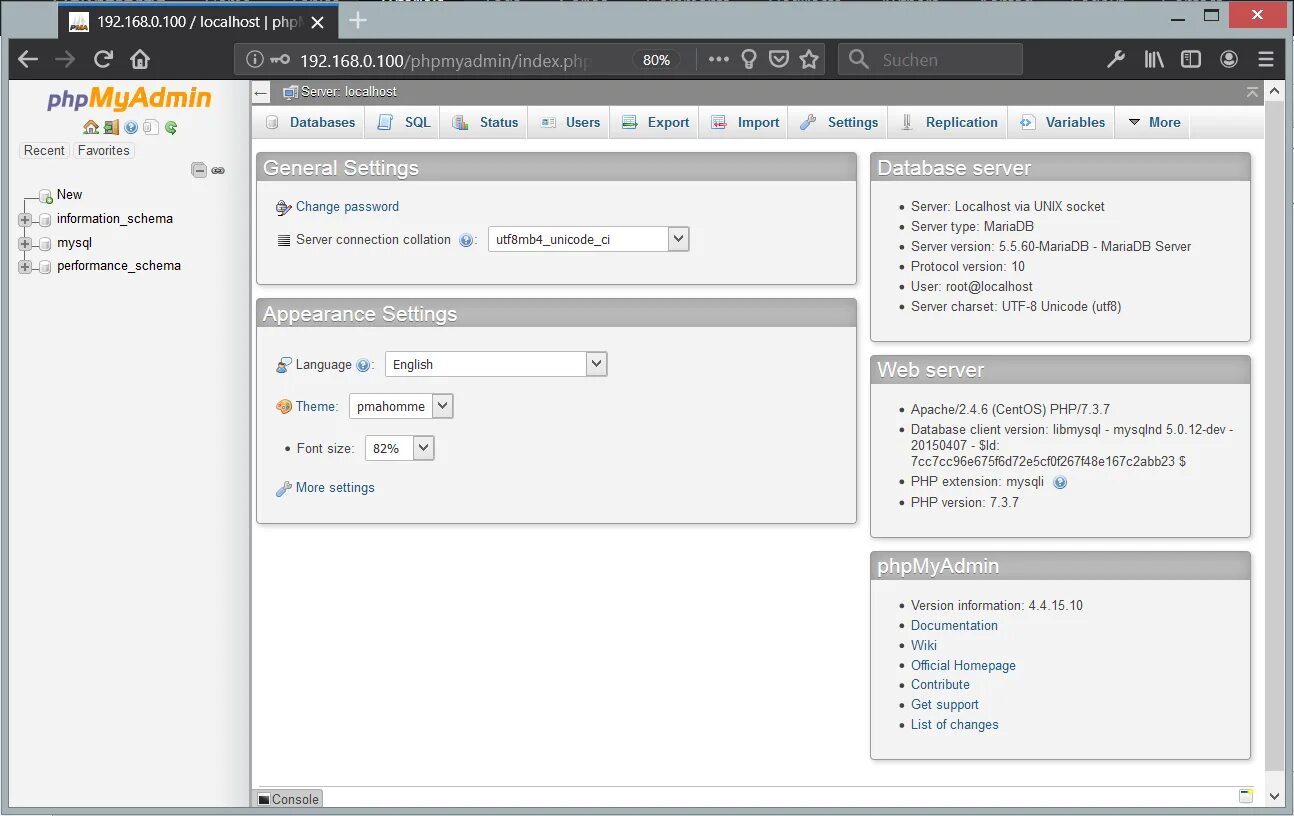This screenshot has height=816, width=1294.
Task: Click the Suchen search field
Action: [930, 59]
